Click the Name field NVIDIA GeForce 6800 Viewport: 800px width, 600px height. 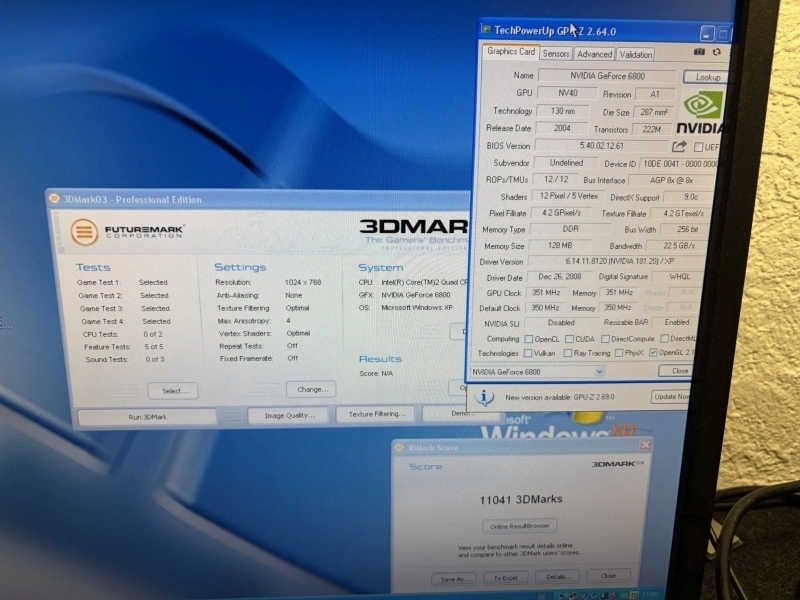point(607,76)
